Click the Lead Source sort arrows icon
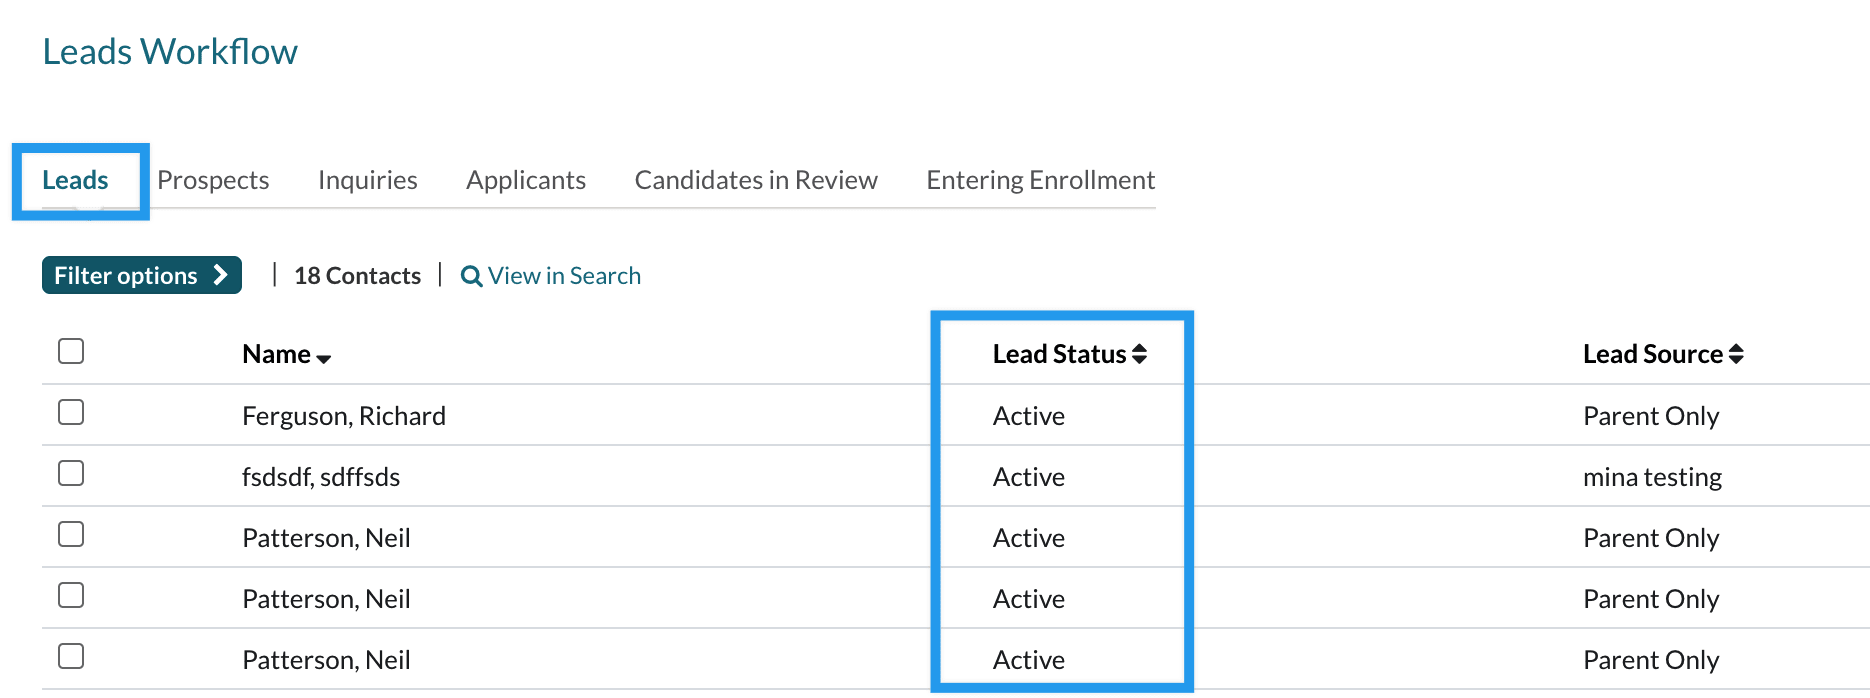The image size is (1870, 698). coord(1736,354)
